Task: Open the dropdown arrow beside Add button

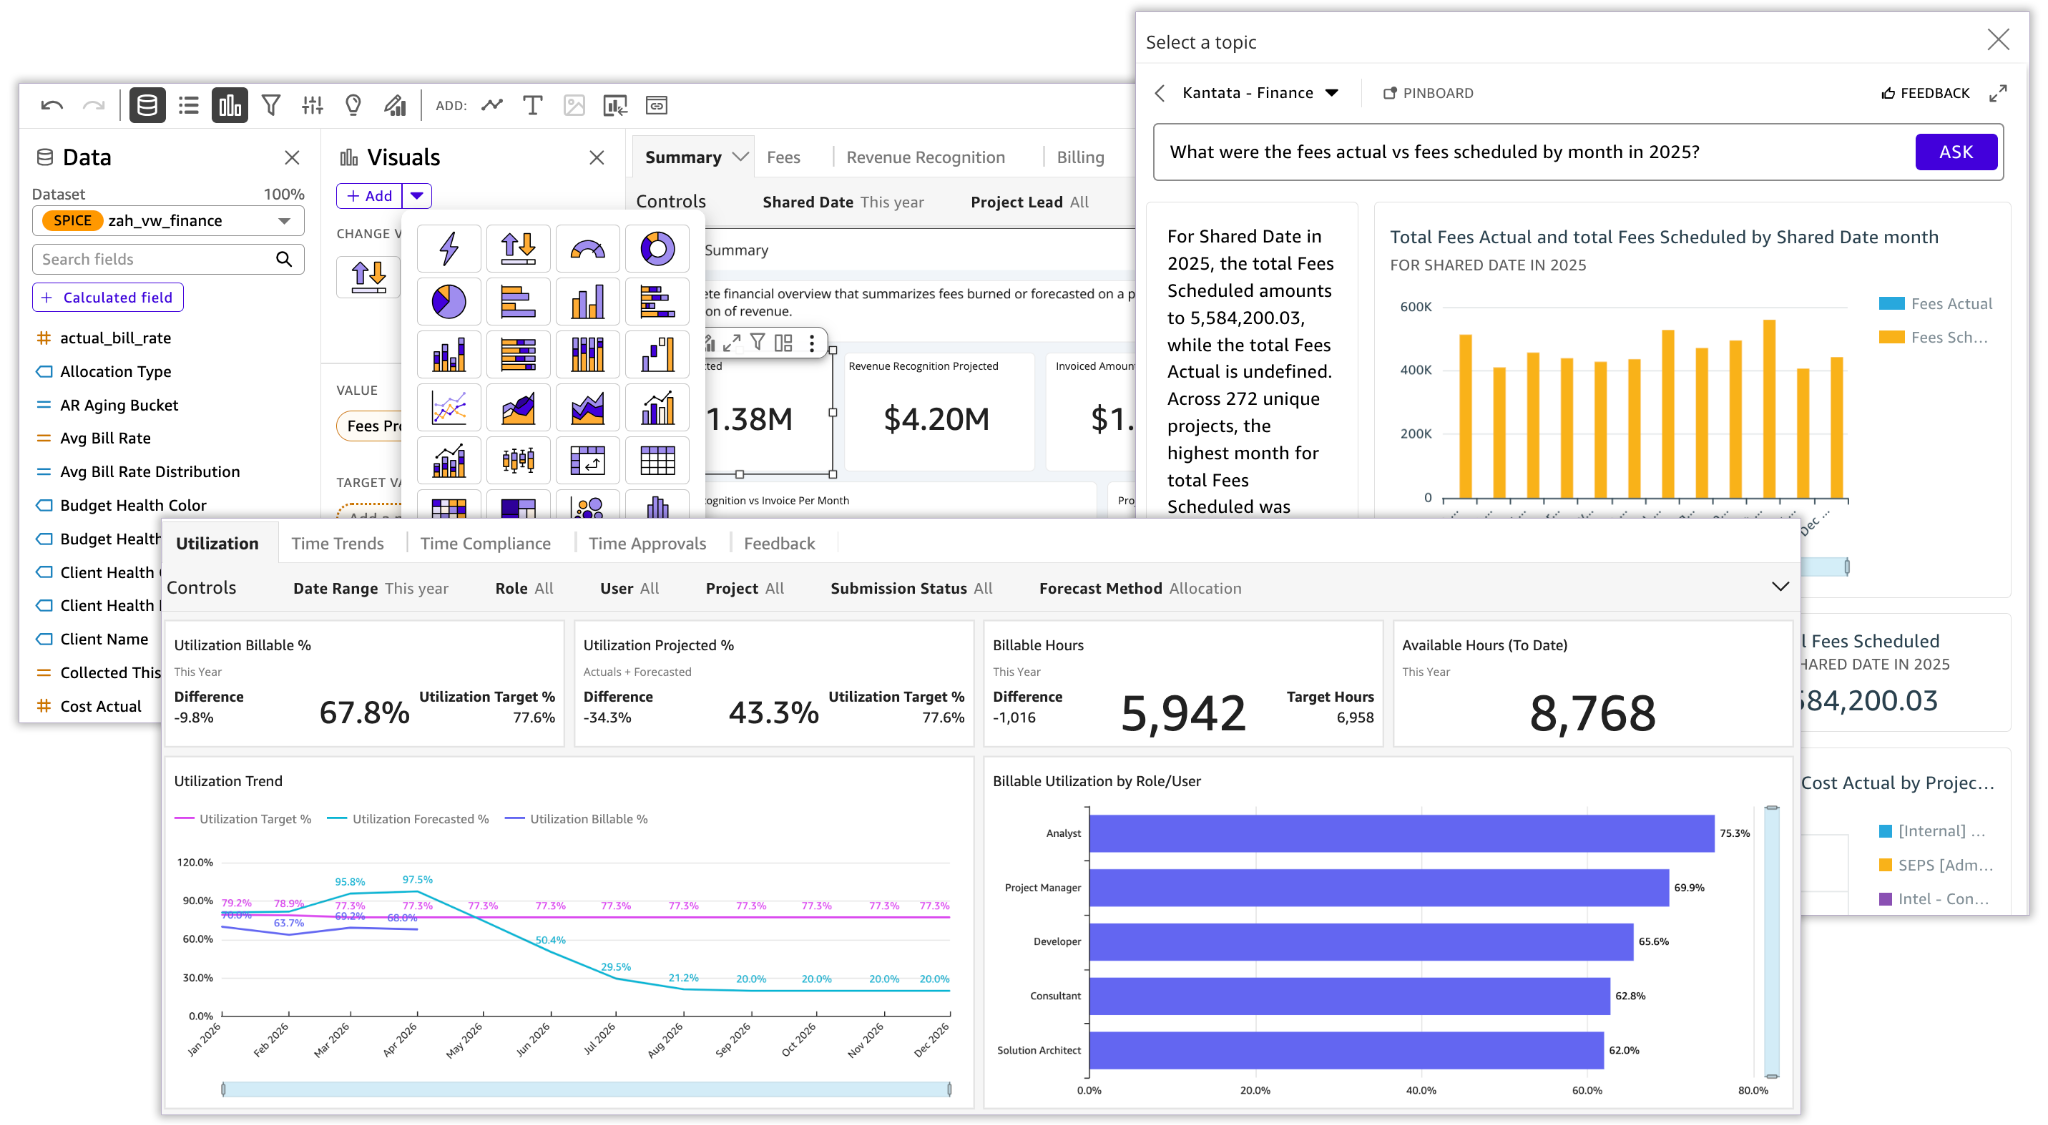Action: 417,196
